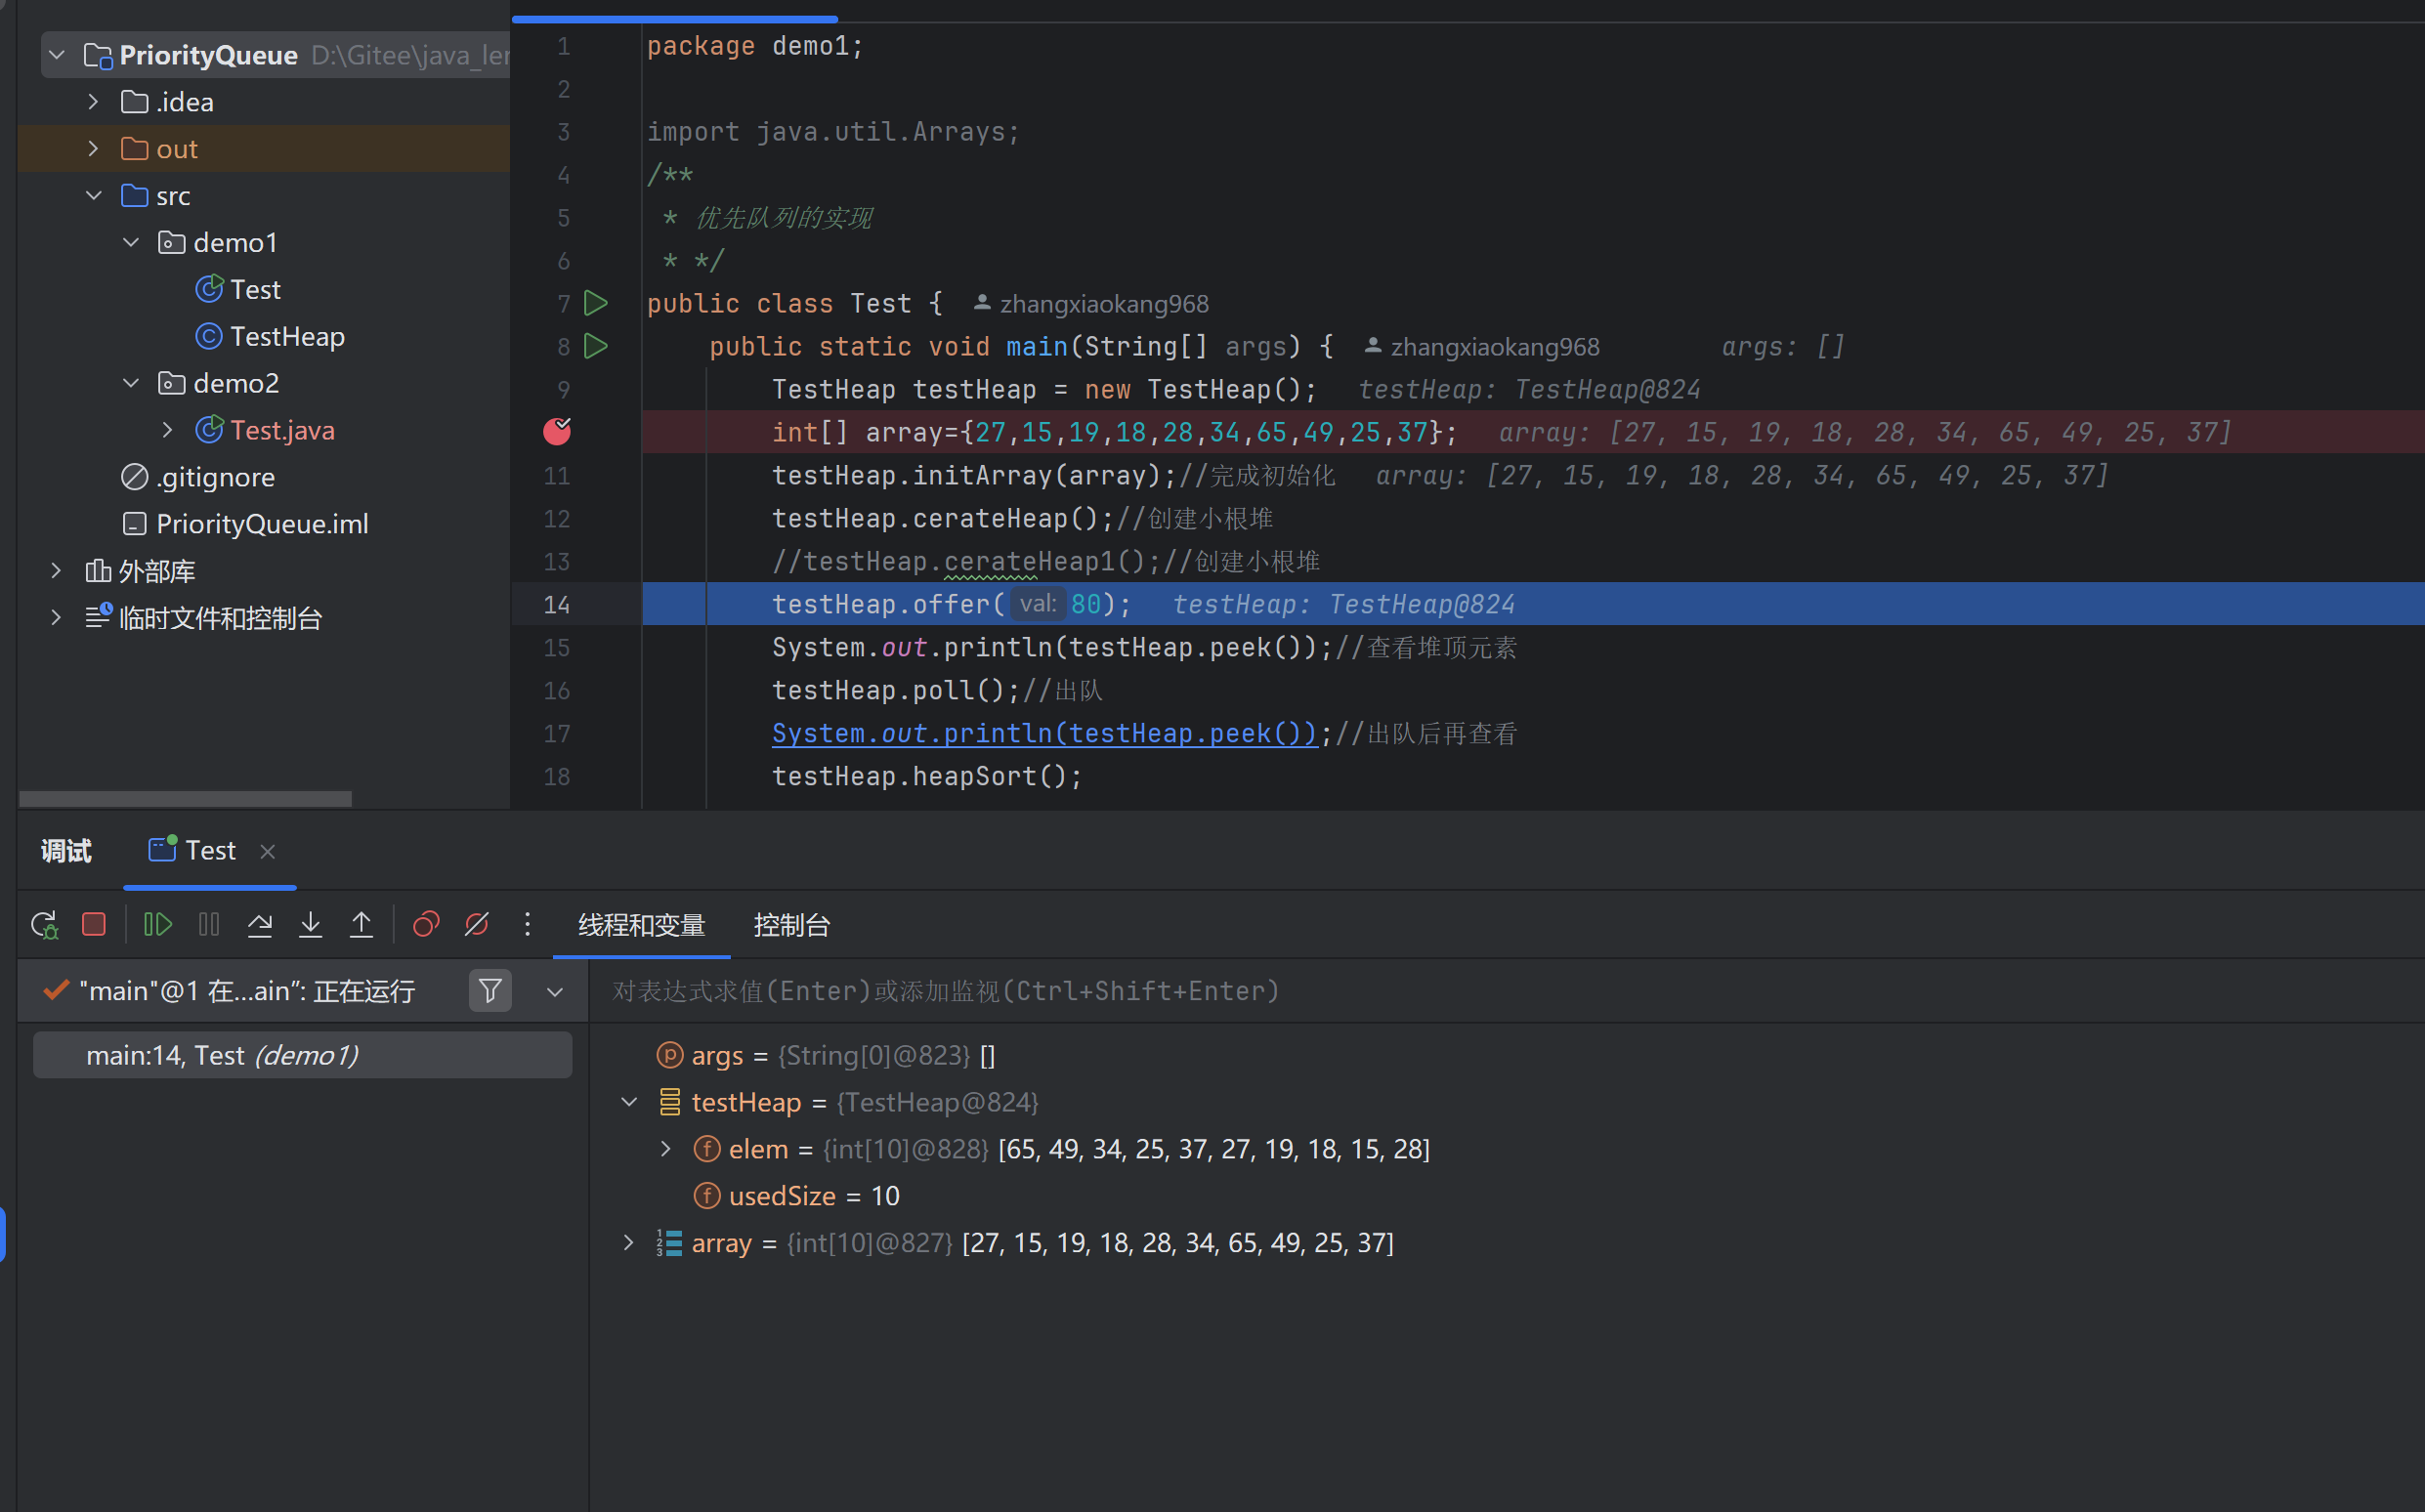Click the rerun debug session icon
The height and width of the screenshot is (1512, 2425).
[44, 924]
